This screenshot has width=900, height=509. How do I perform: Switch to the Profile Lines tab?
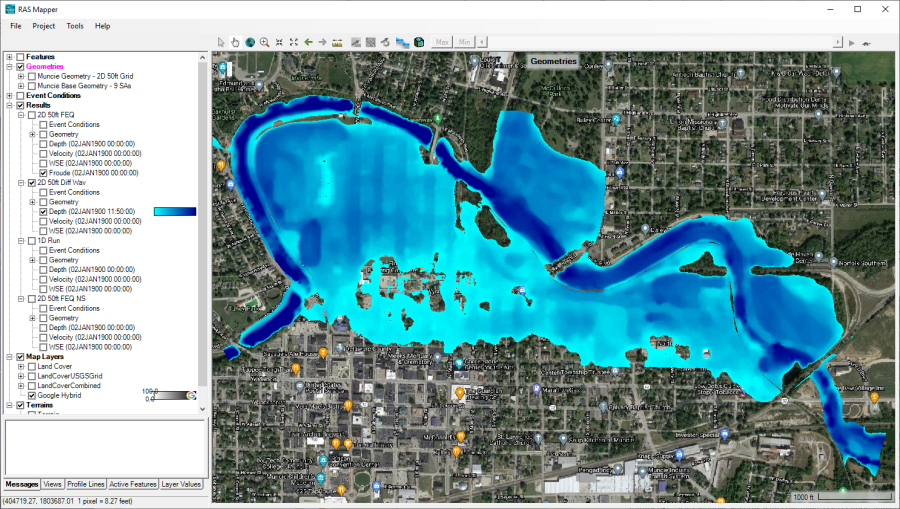point(85,484)
